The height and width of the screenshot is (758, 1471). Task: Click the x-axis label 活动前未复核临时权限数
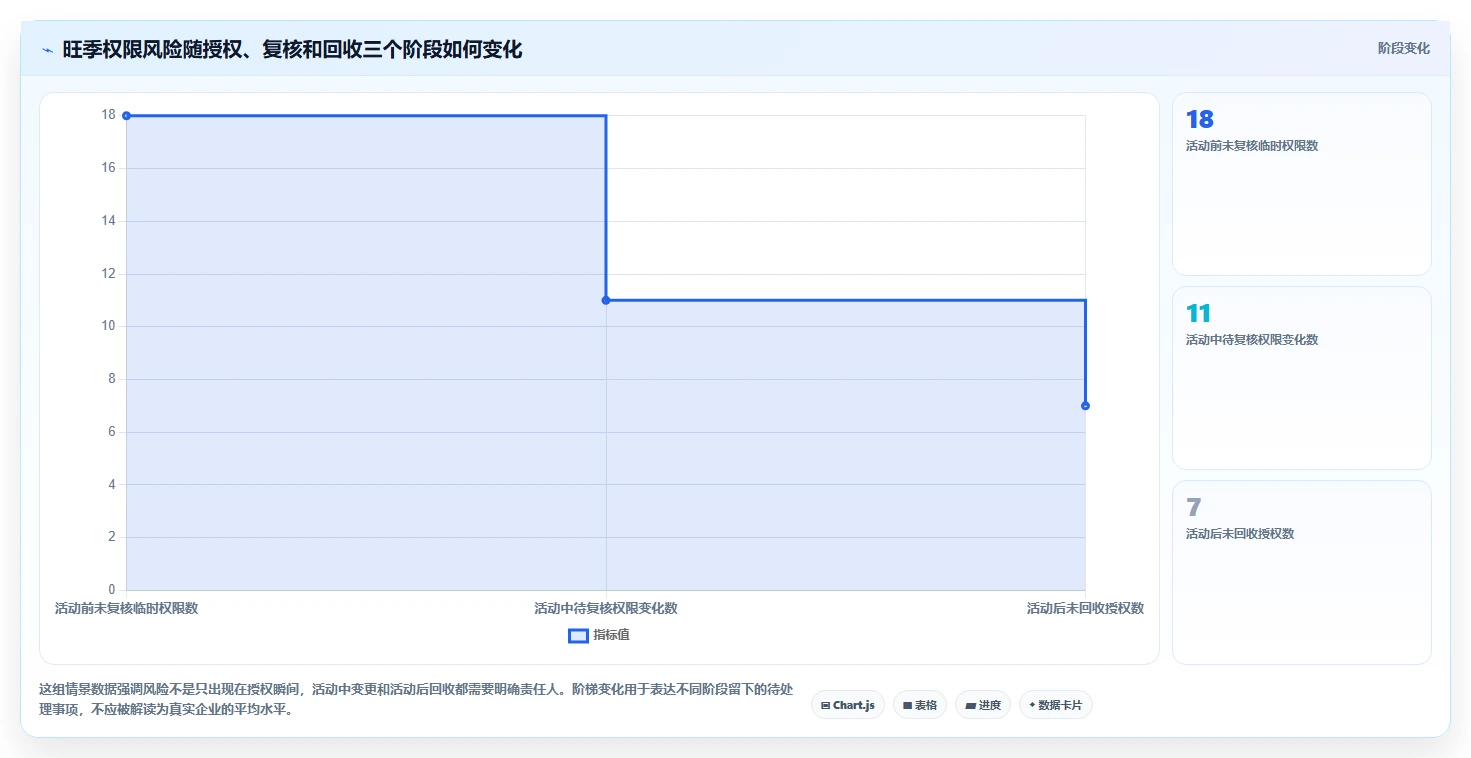click(126, 608)
